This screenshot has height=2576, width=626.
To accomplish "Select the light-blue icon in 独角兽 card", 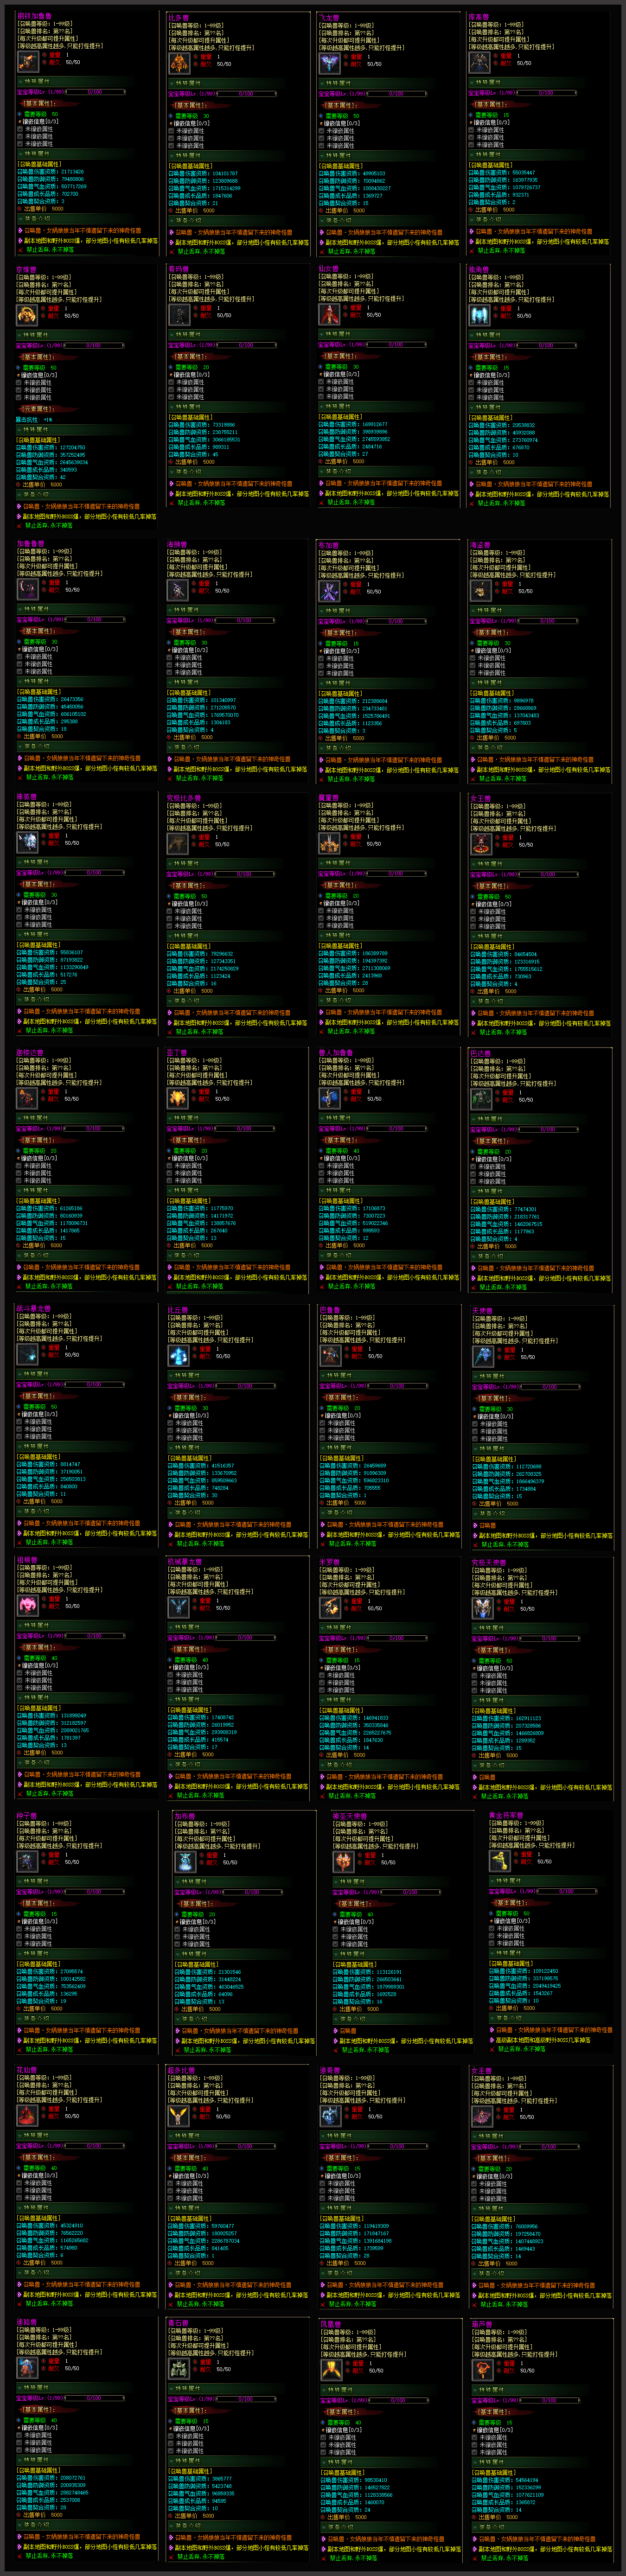I will [x=479, y=314].
